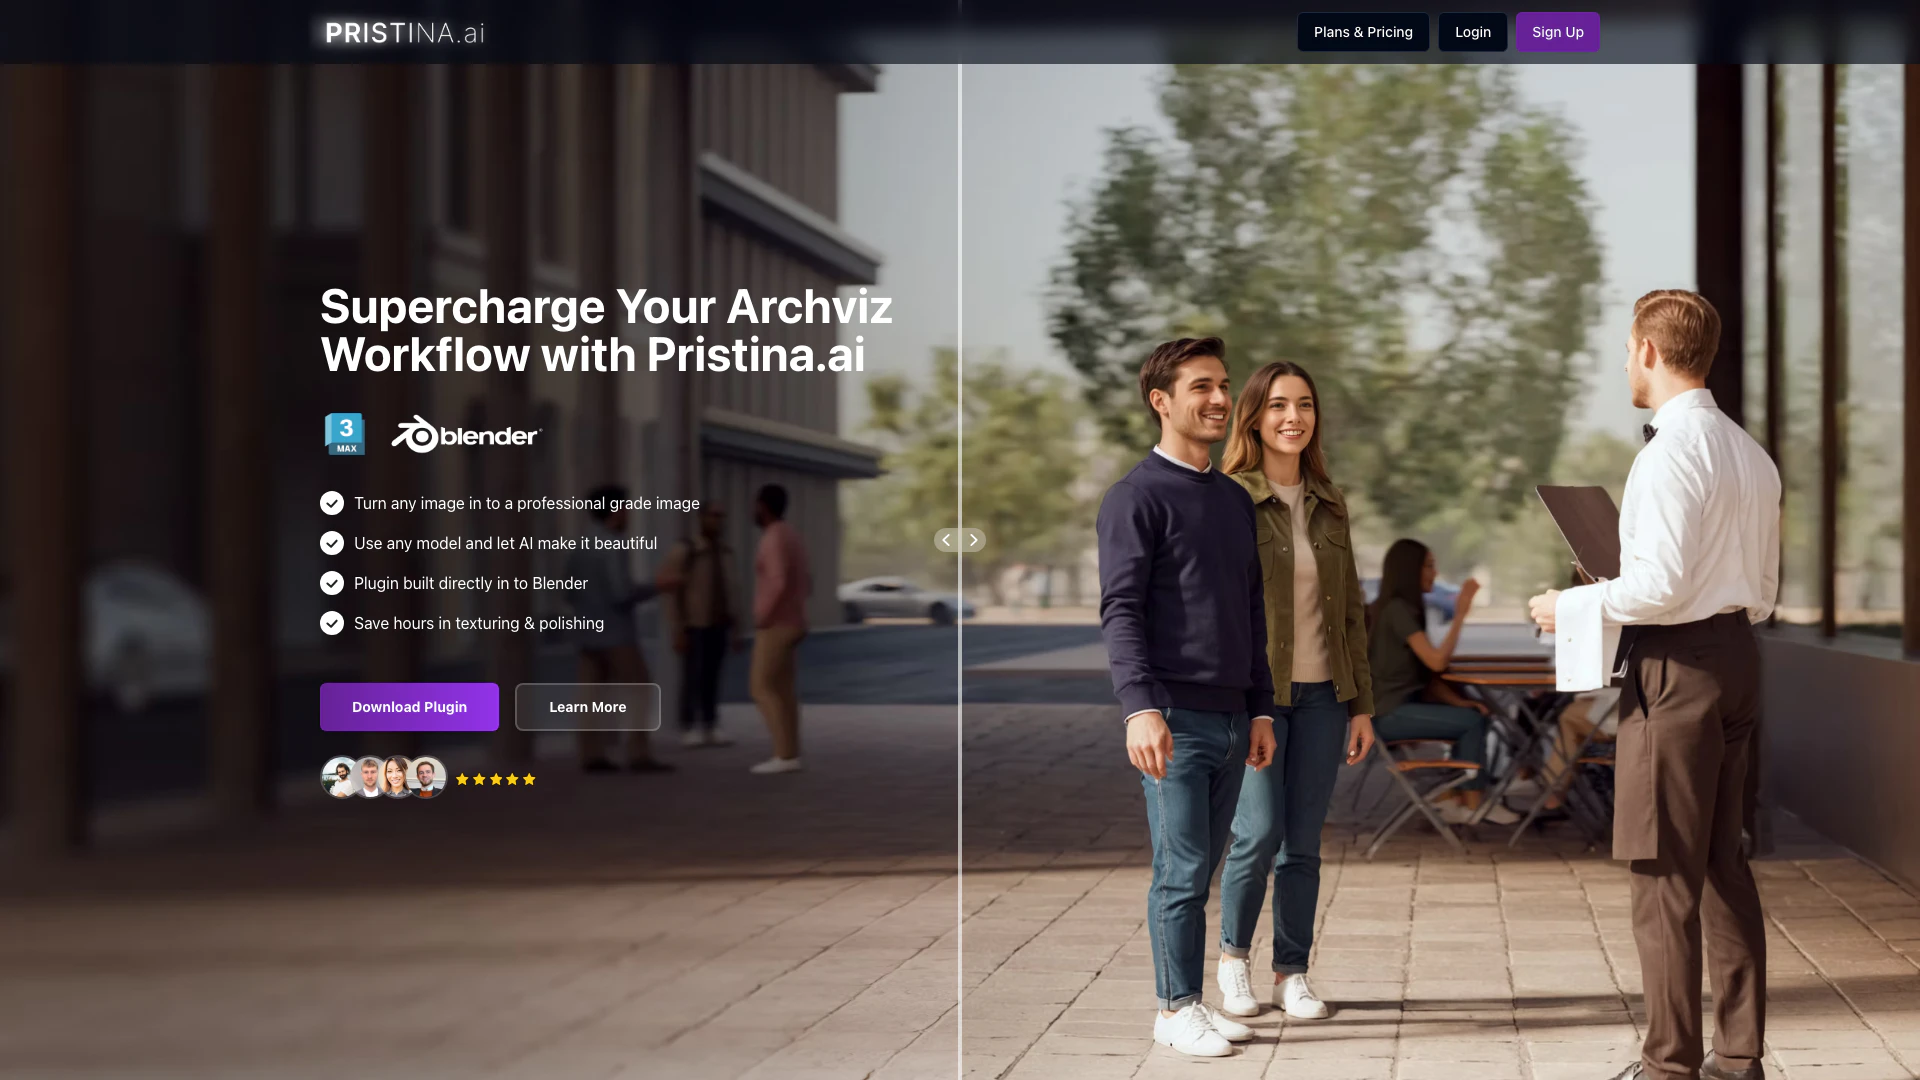Click the left arrow on comparison slider handle
The image size is (1920, 1080).
pos(946,540)
